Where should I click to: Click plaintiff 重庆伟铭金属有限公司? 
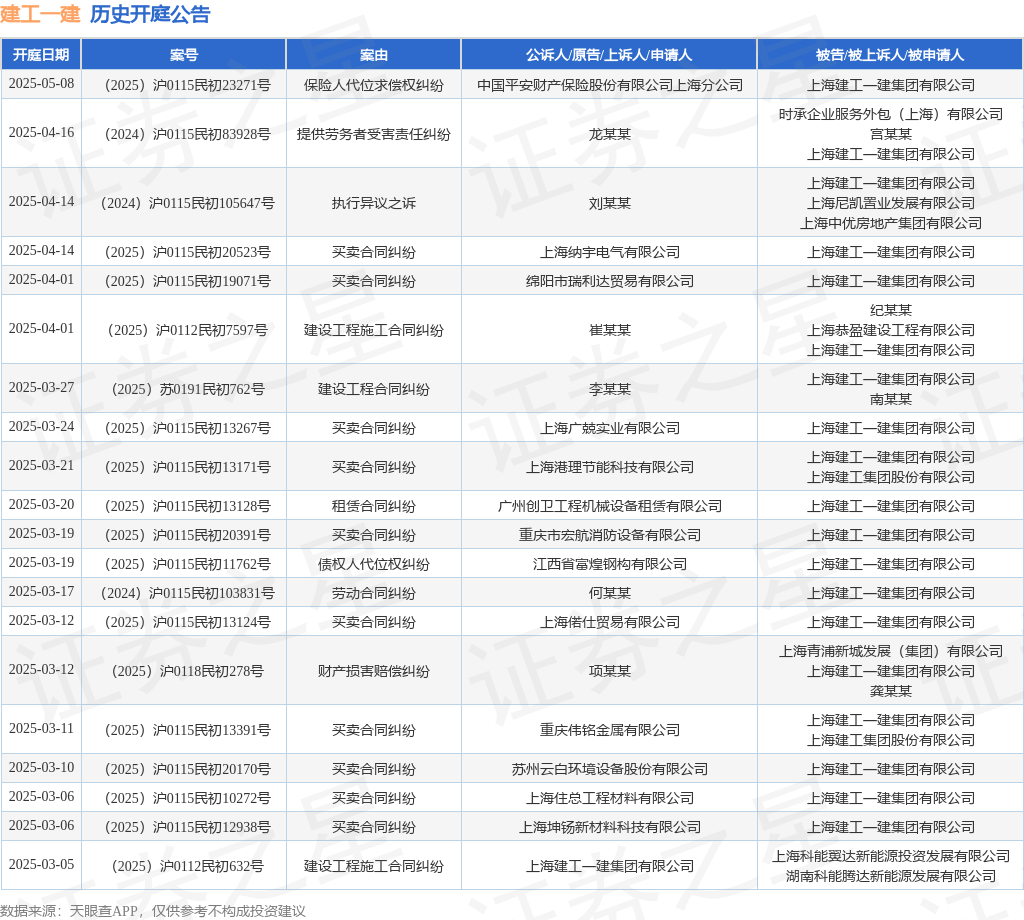[x=609, y=730]
